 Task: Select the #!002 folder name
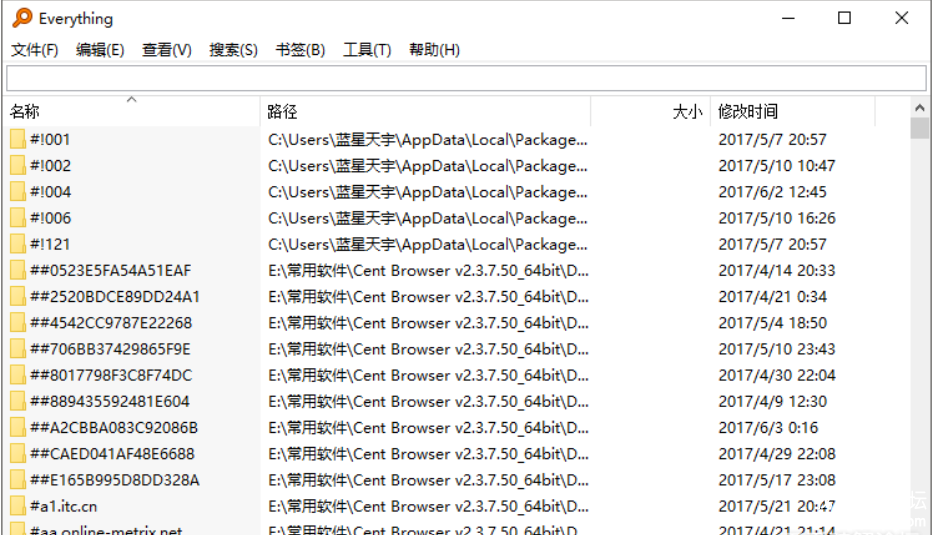click(x=51, y=165)
